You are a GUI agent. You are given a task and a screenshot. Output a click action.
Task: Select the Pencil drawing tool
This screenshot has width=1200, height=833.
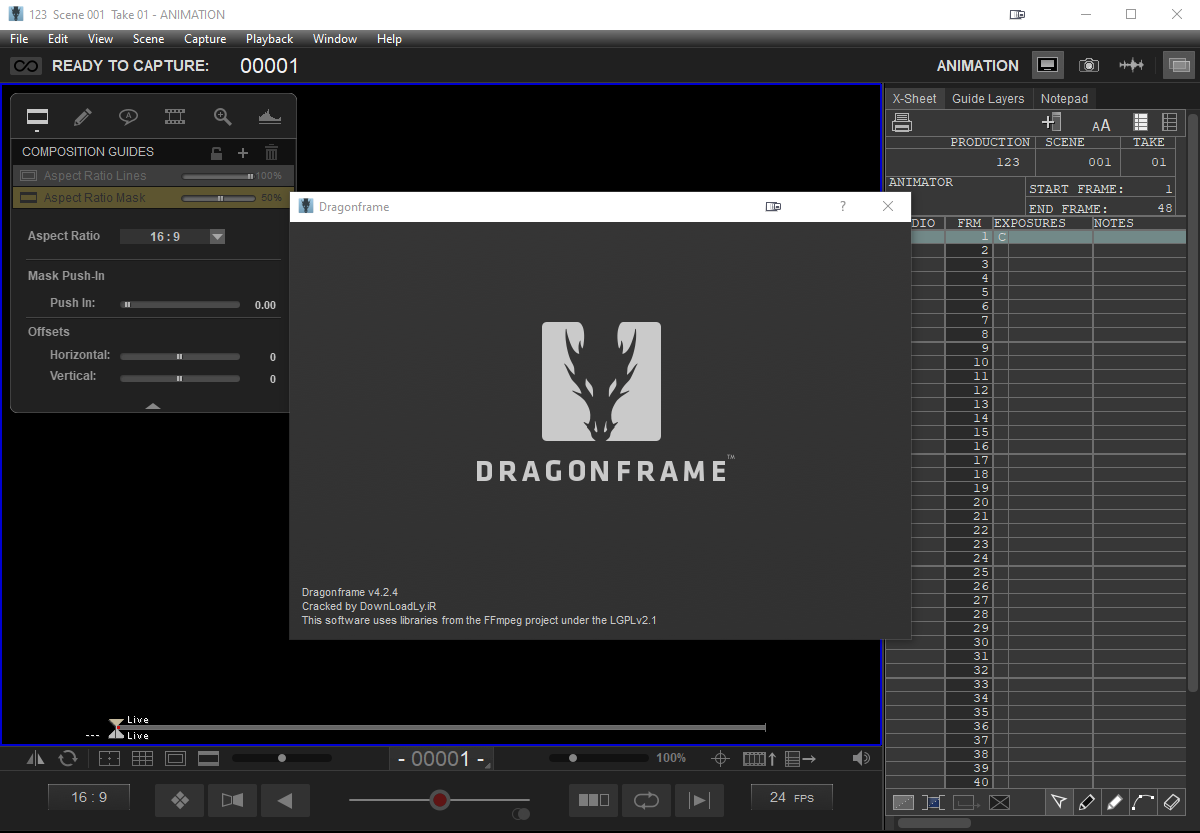(x=82, y=116)
